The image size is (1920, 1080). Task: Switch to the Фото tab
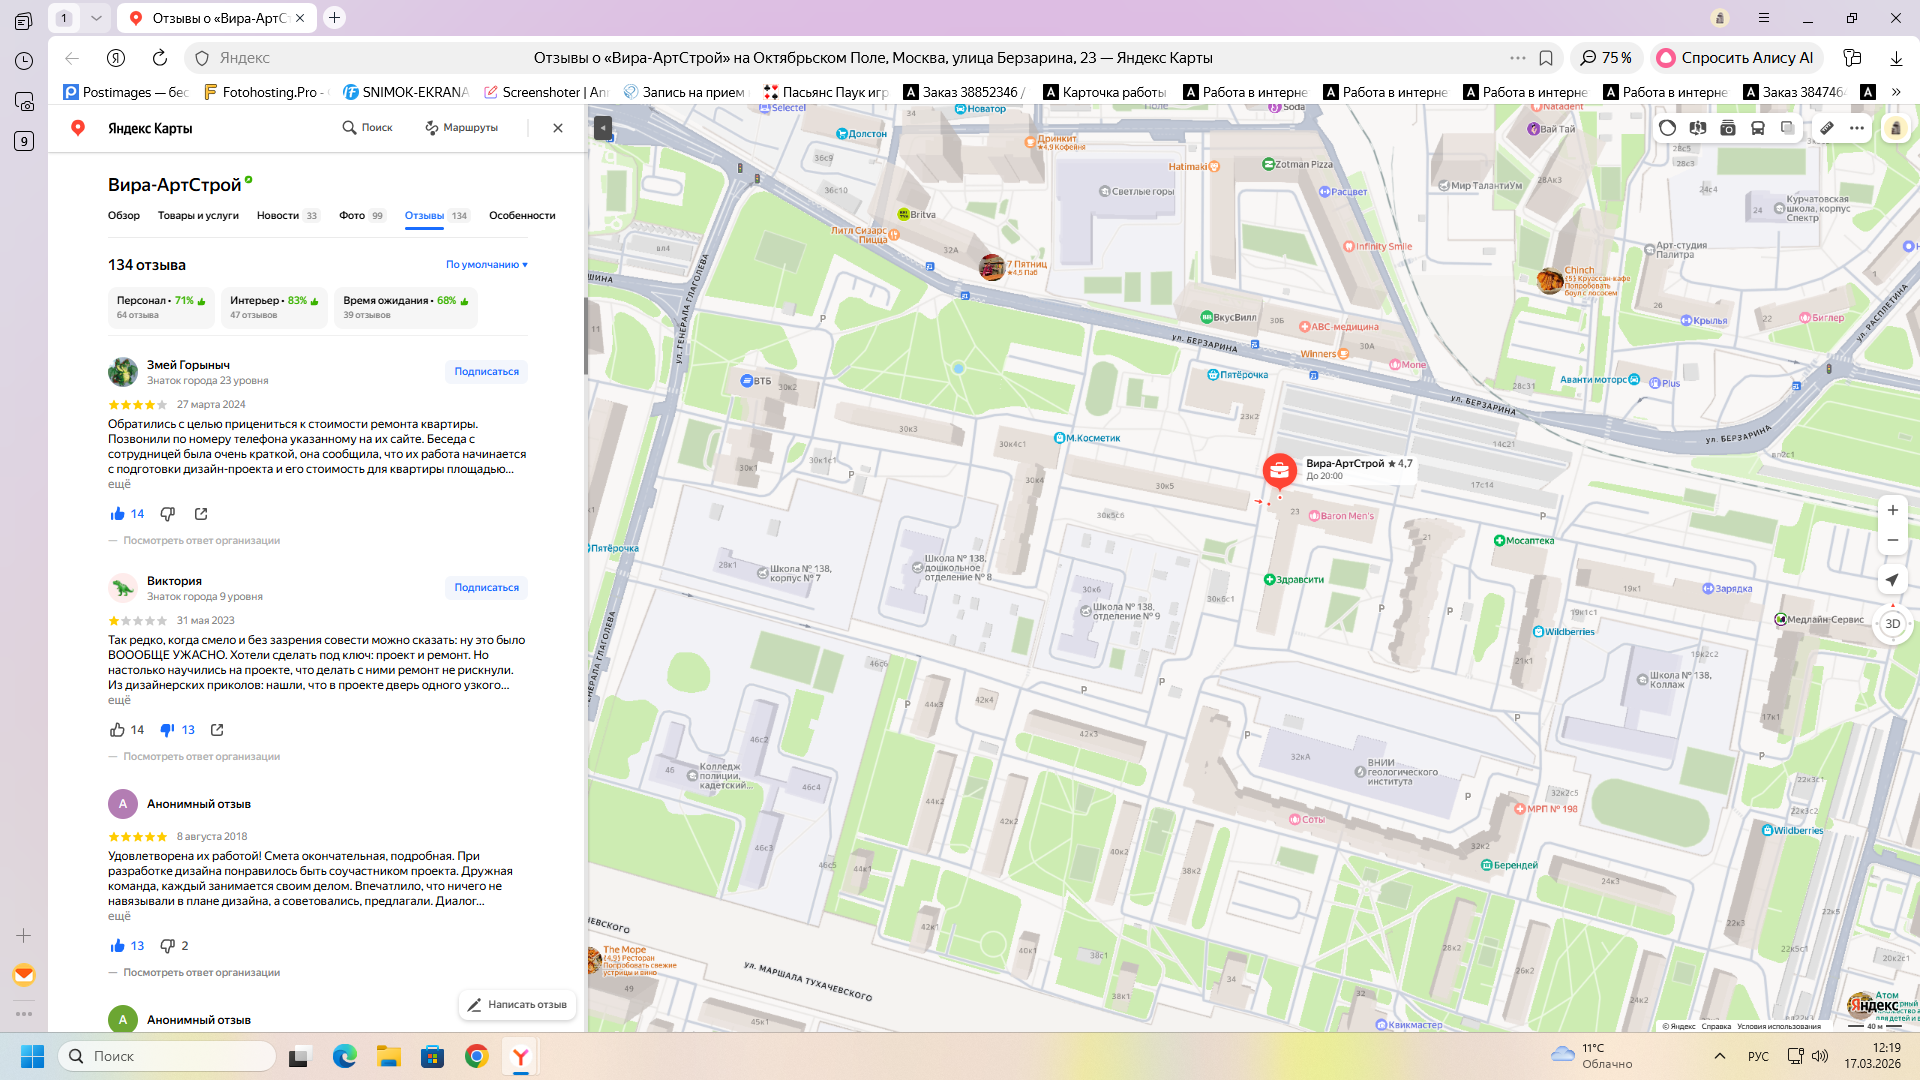point(352,216)
